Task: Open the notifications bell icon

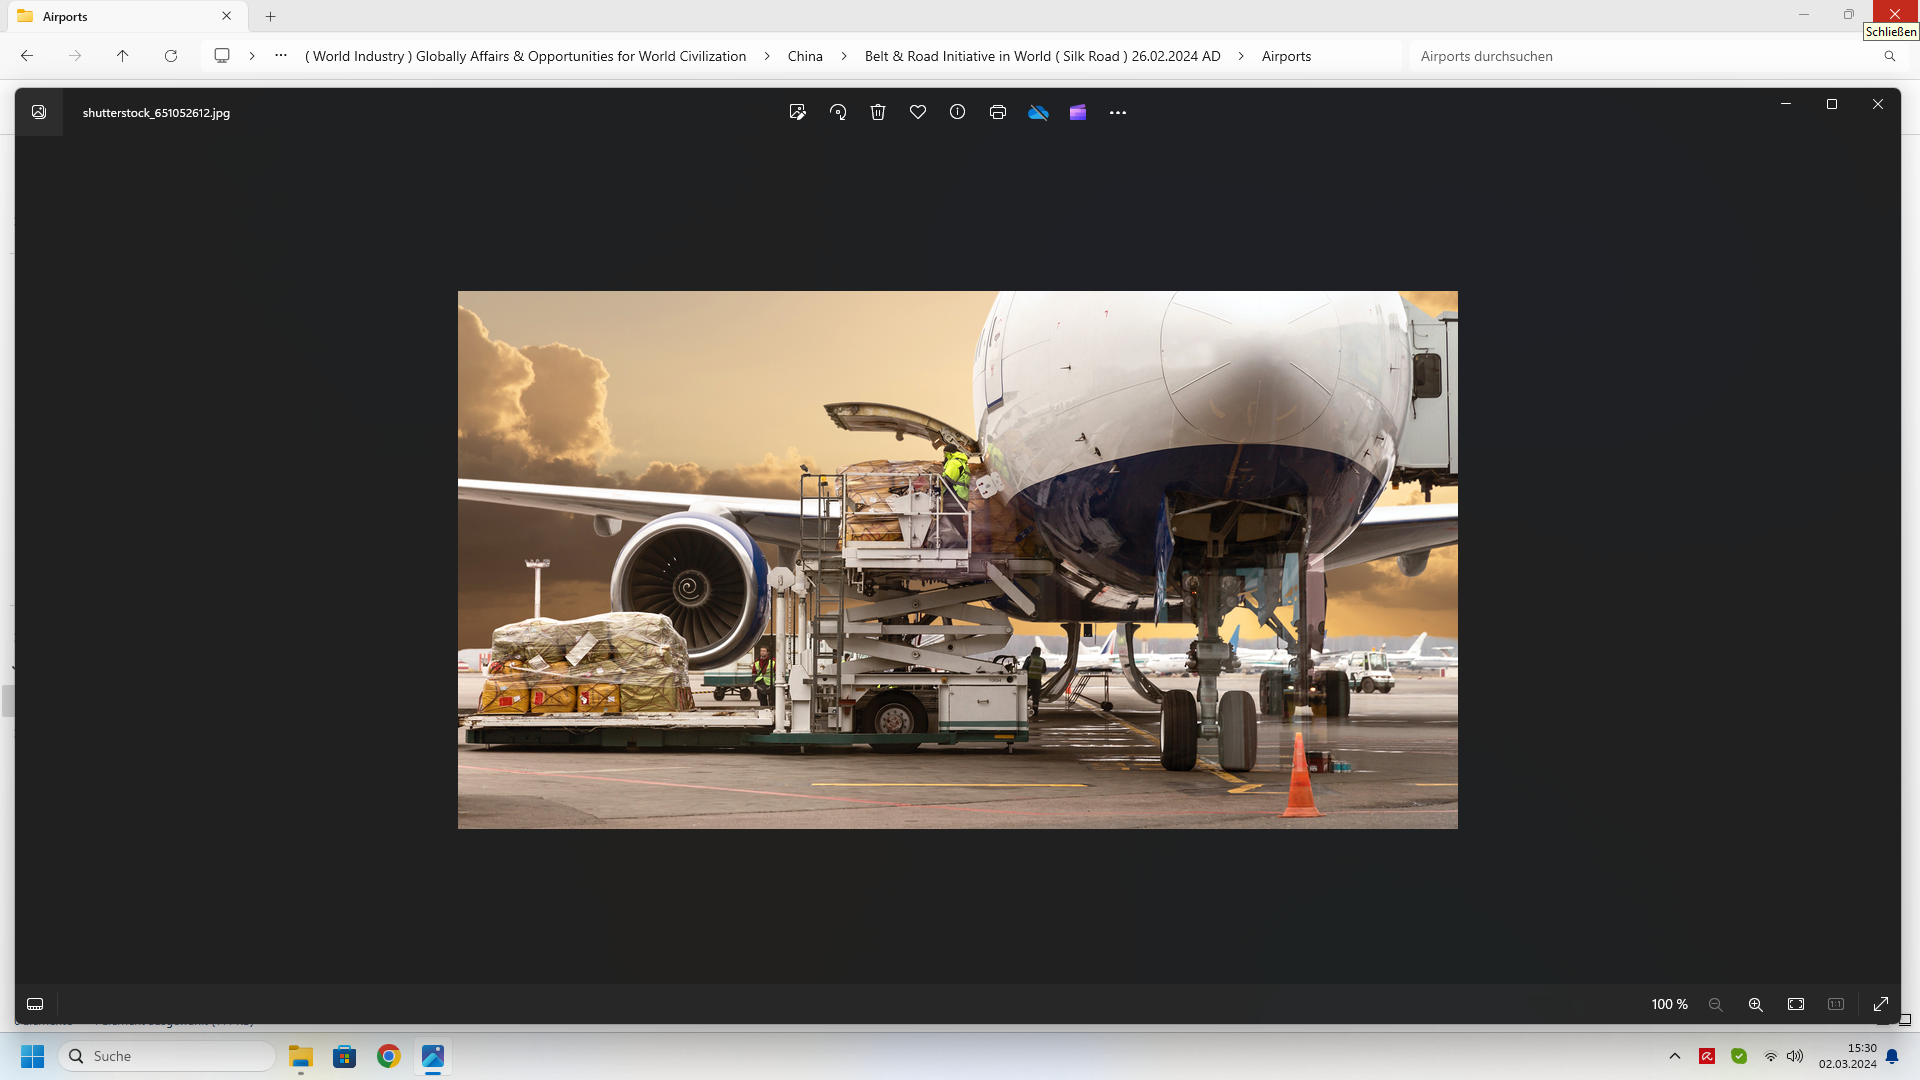Action: click(1892, 1056)
